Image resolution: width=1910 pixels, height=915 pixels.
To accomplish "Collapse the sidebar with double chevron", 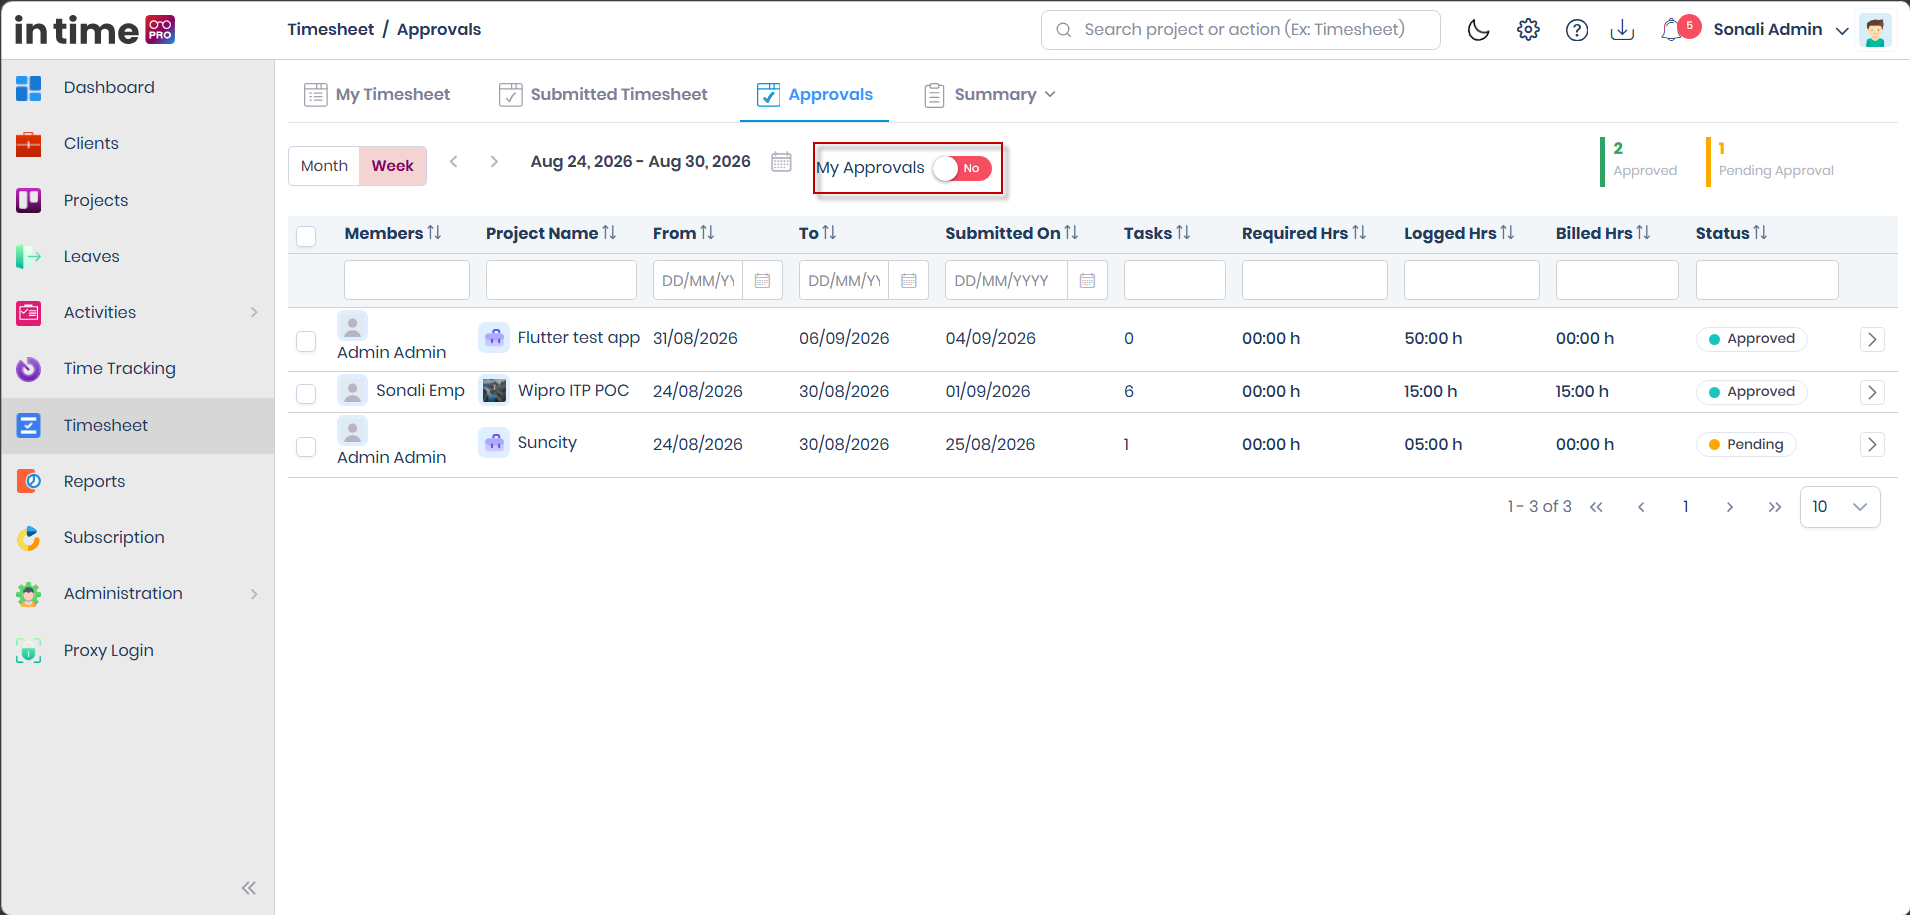I will (249, 888).
